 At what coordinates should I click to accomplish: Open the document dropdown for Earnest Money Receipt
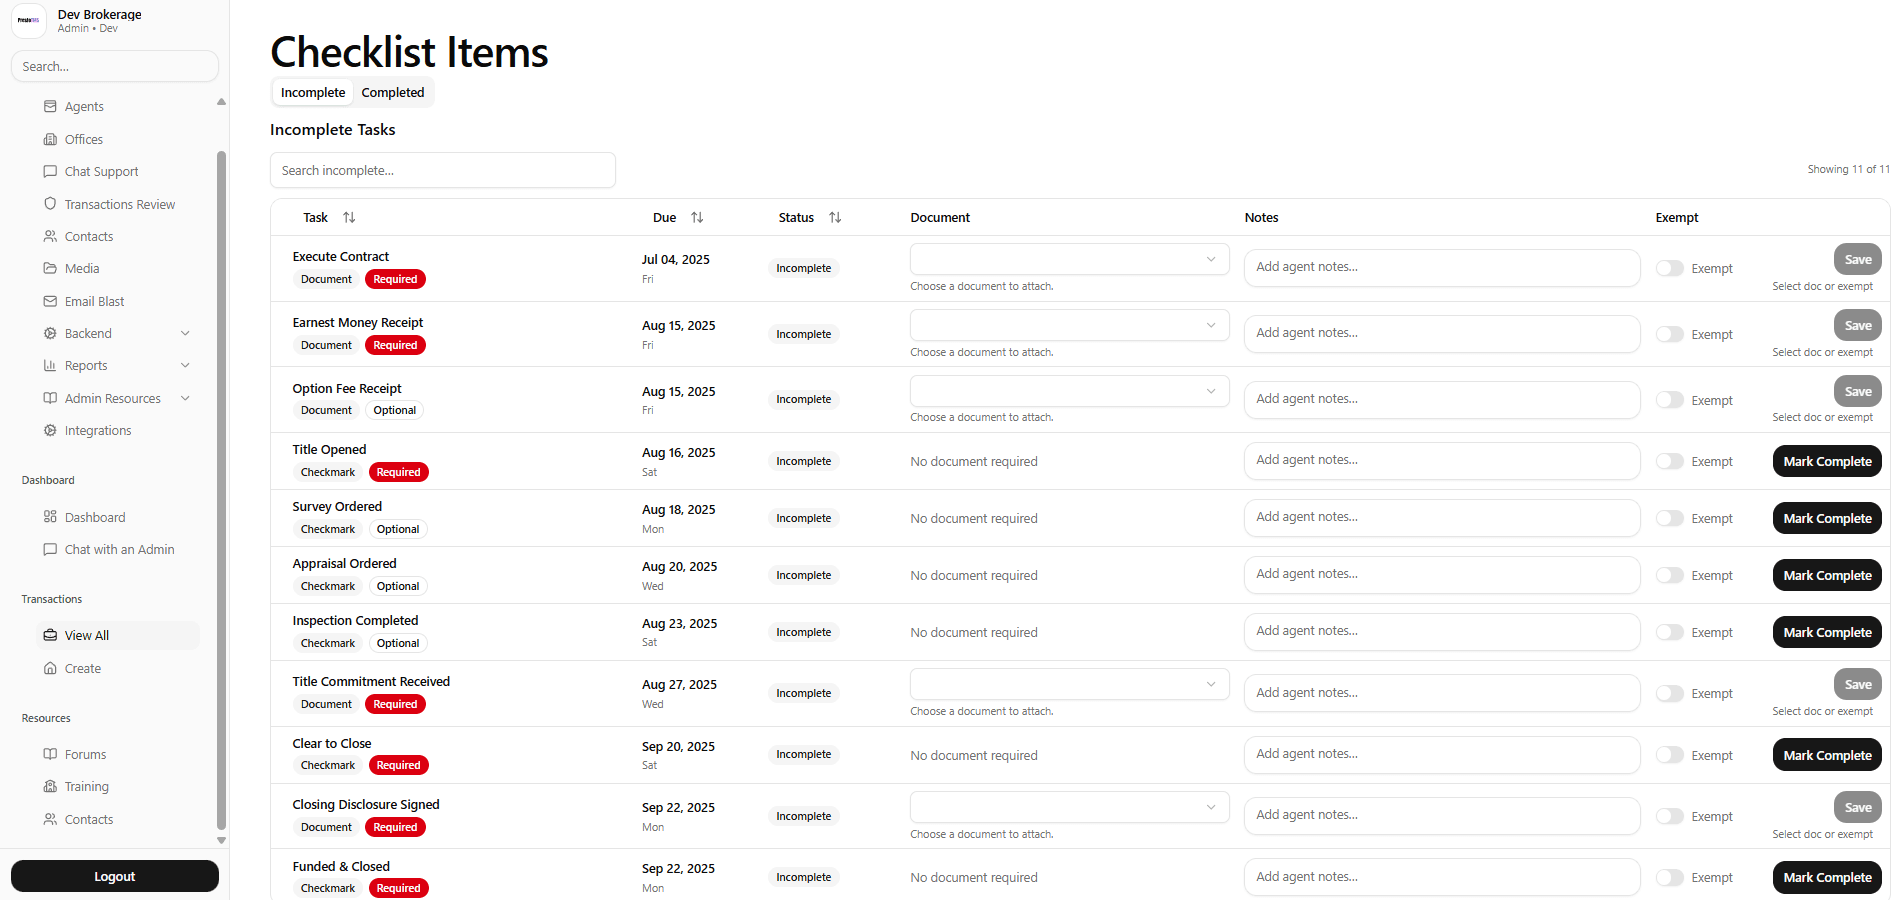click(x=1068, y=325)
